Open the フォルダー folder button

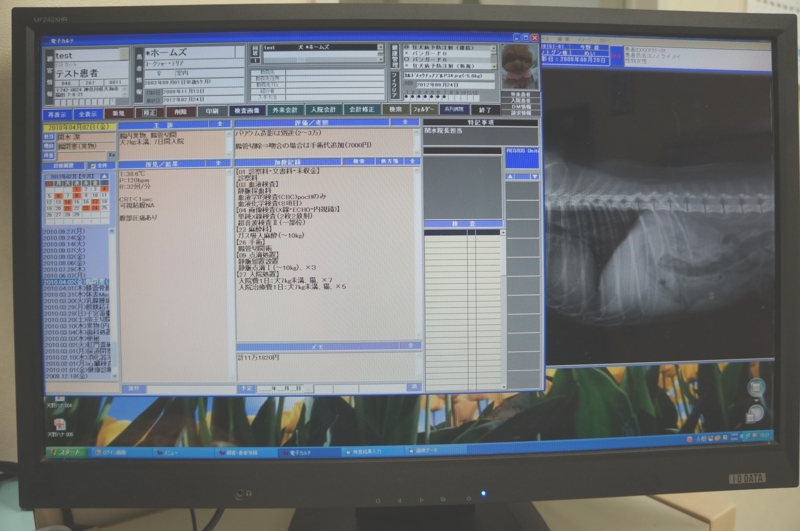pos(423,109)
